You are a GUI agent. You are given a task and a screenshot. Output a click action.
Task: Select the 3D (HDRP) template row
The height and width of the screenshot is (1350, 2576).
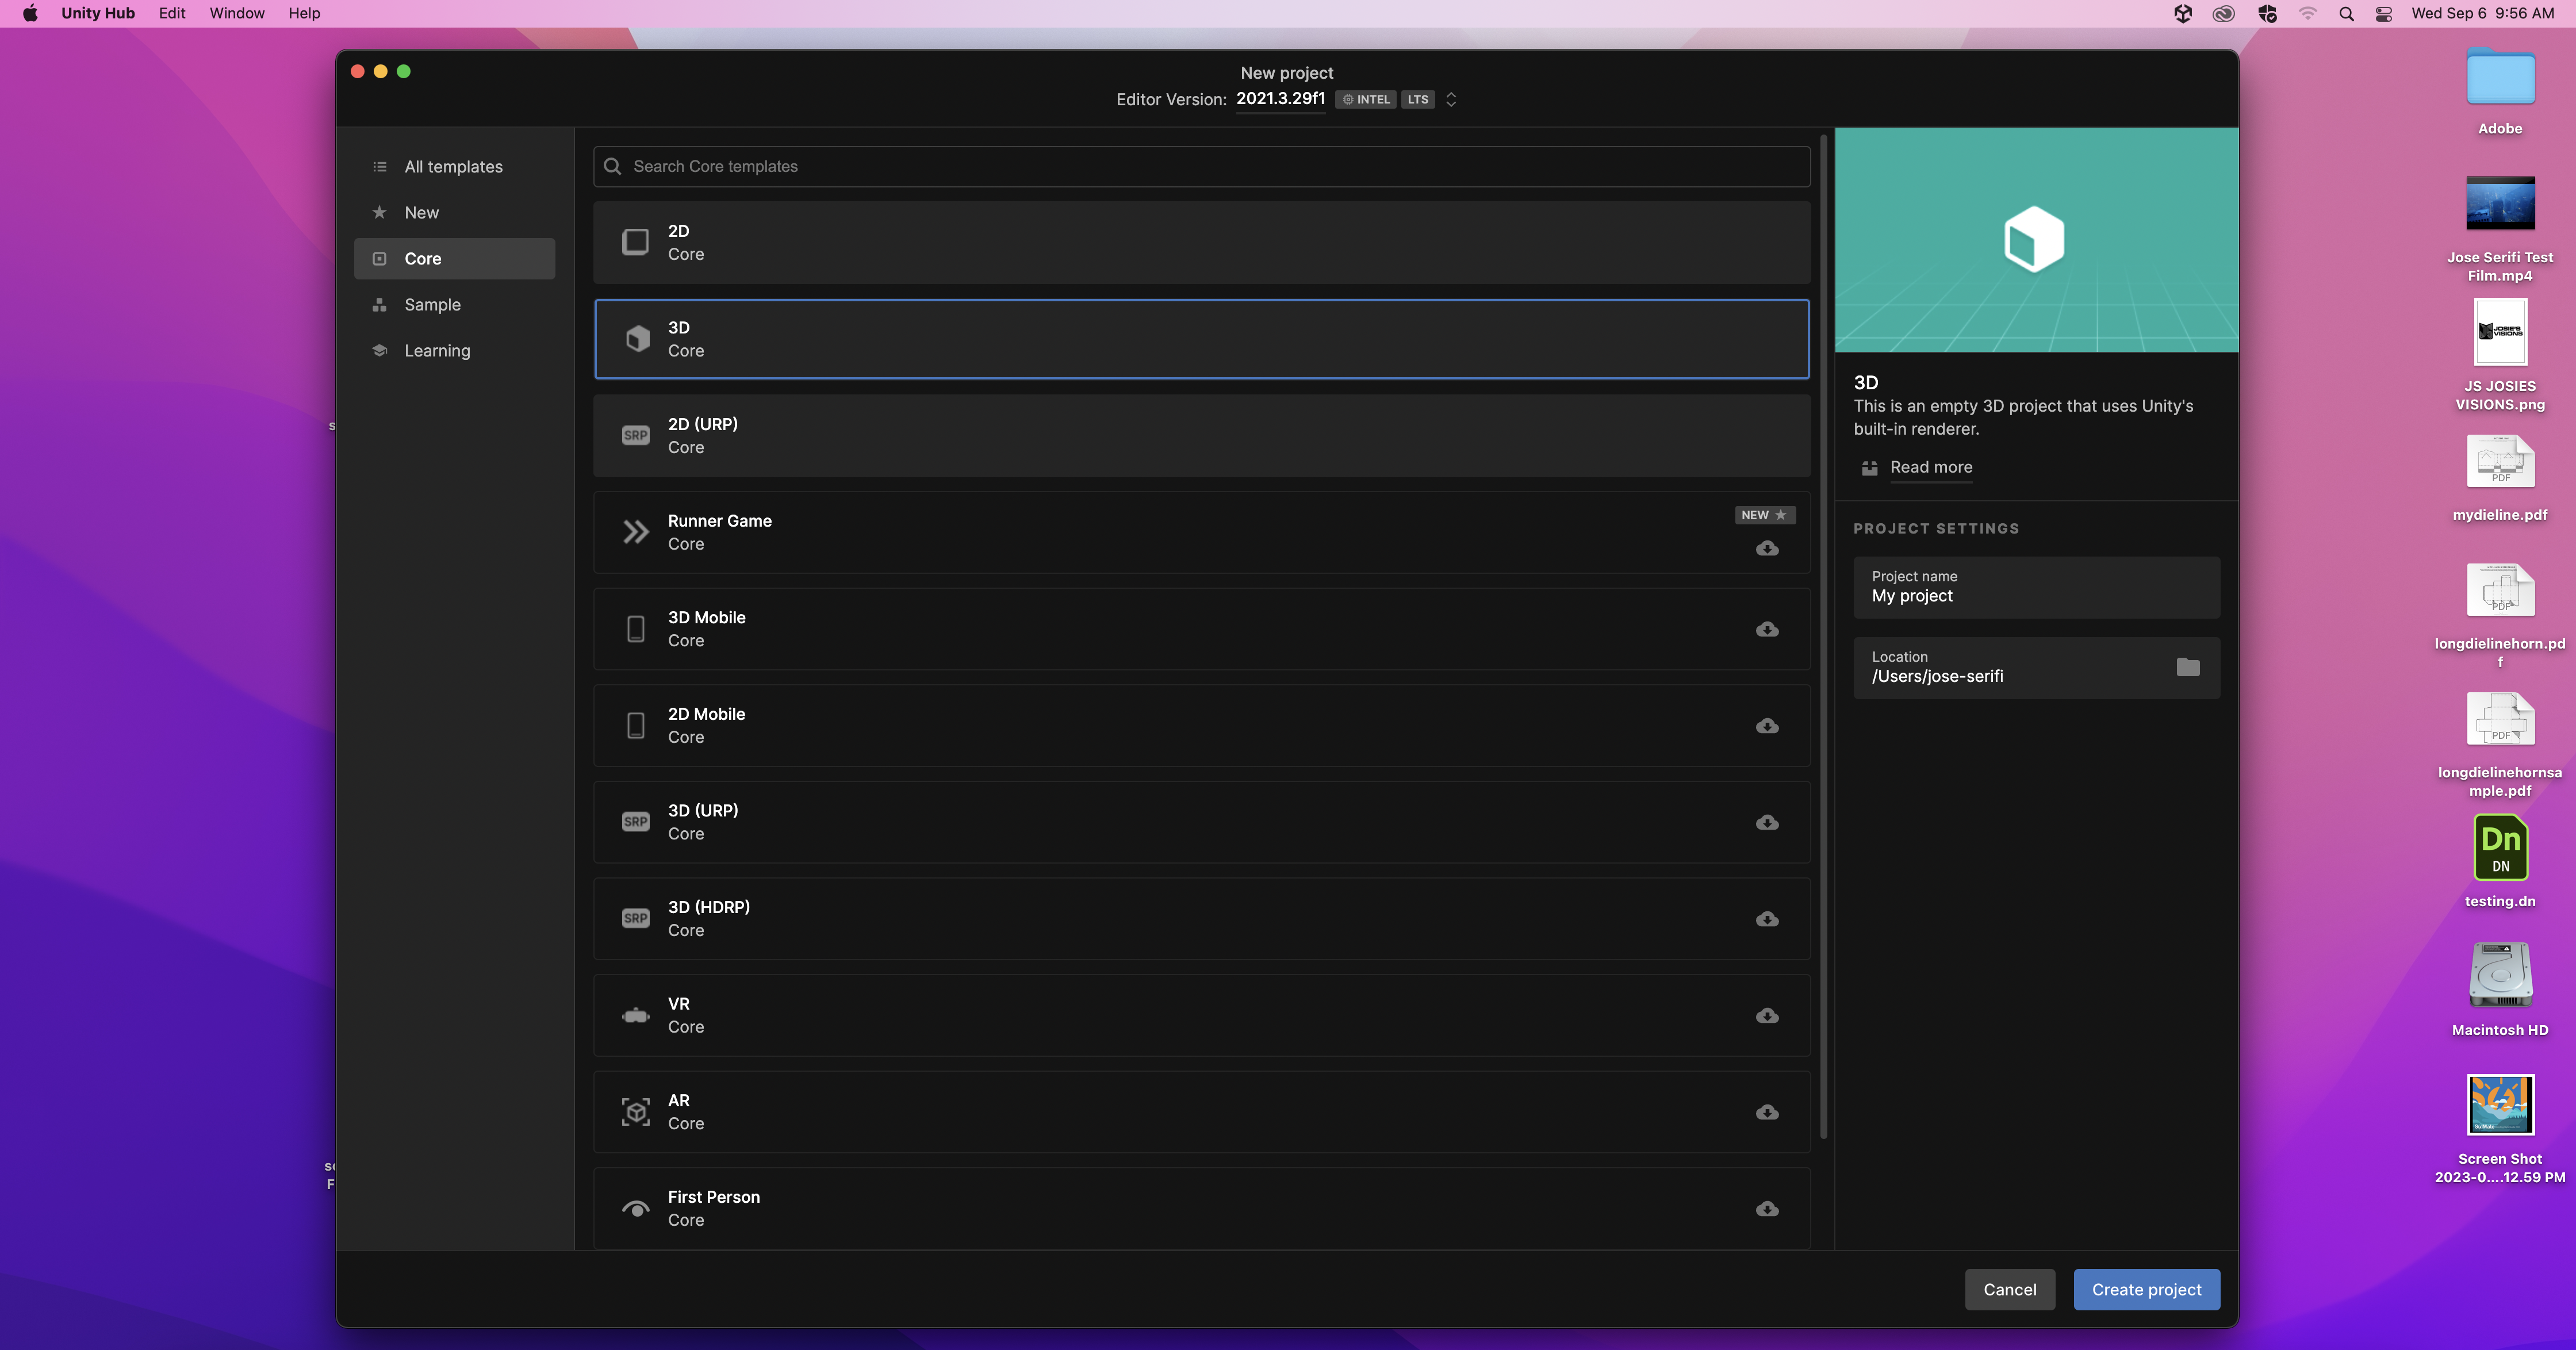pyautogui.click(x=1201, y=918)
